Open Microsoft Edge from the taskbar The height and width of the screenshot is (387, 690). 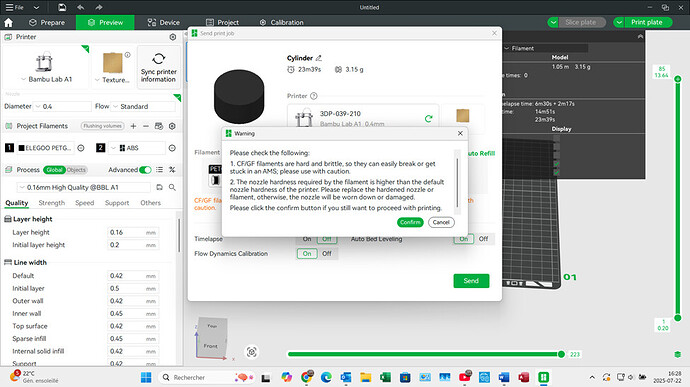pyautogui.click(x=326, y=377)
